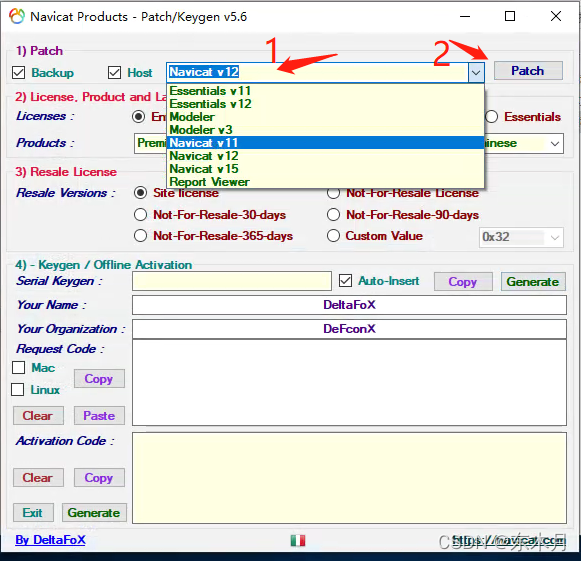Click inside the Activation Code text area

point(349,478)
